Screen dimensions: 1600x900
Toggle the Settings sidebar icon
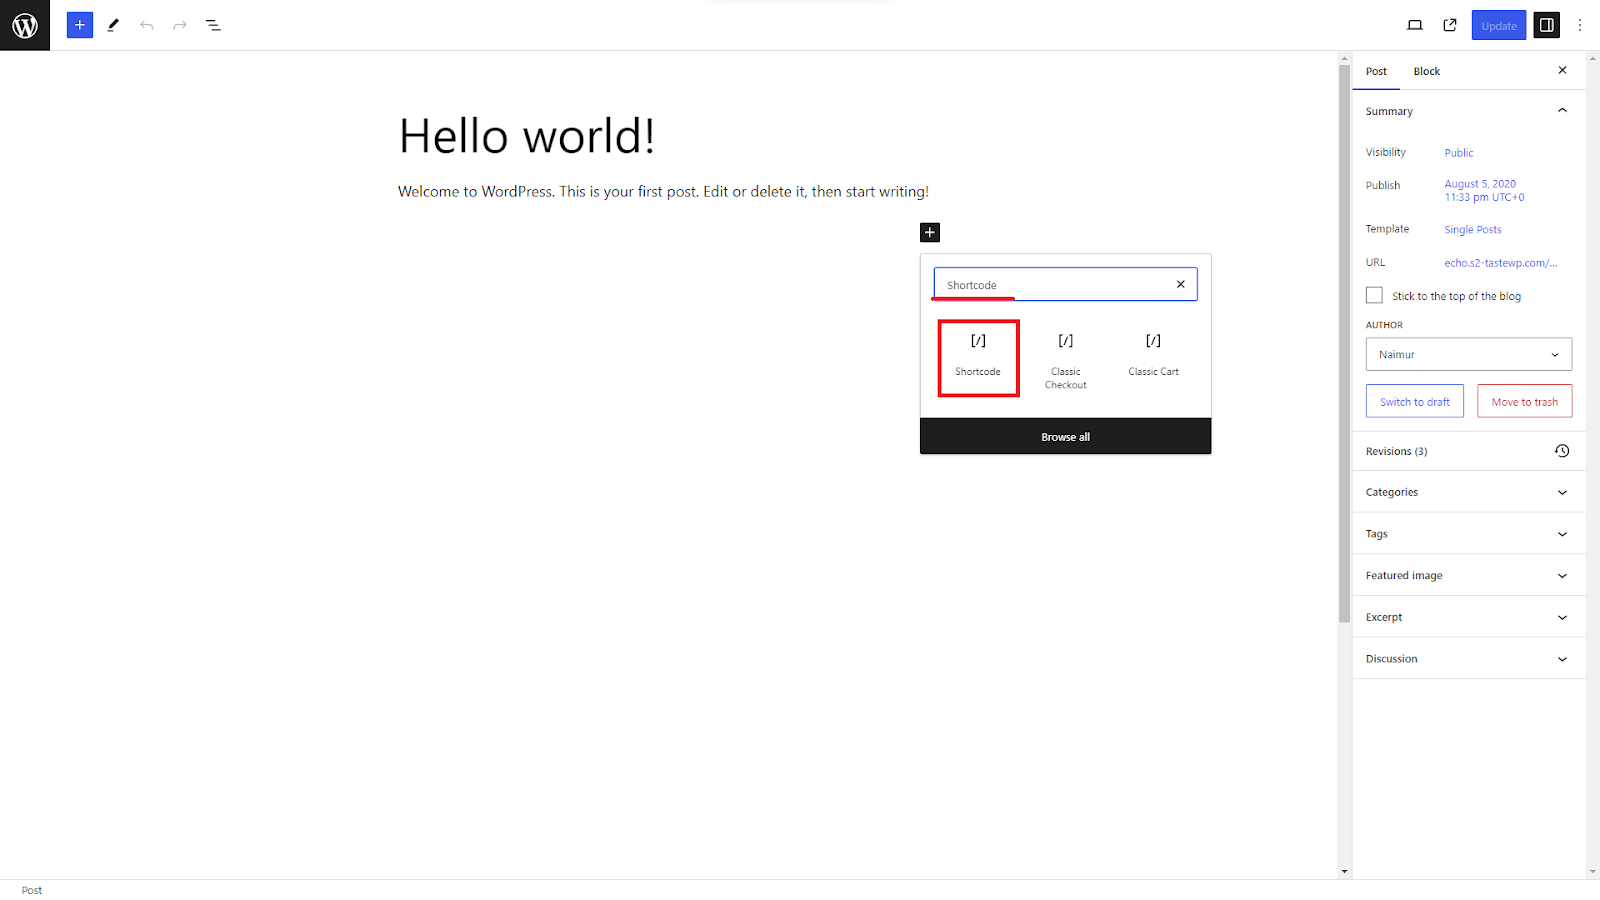[x=1546, y=25]
